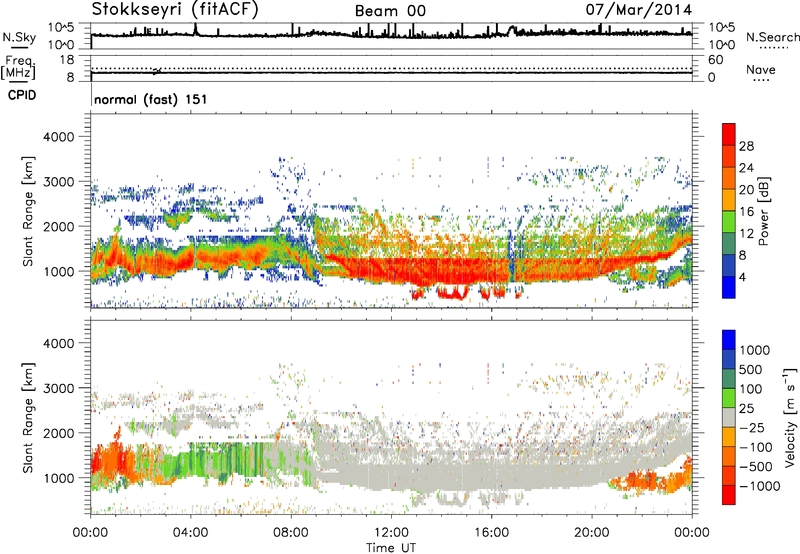Click the red arc echoes below 1000 km near 14:00
Viewport: 800px width, 554px height.
(452, 292)
